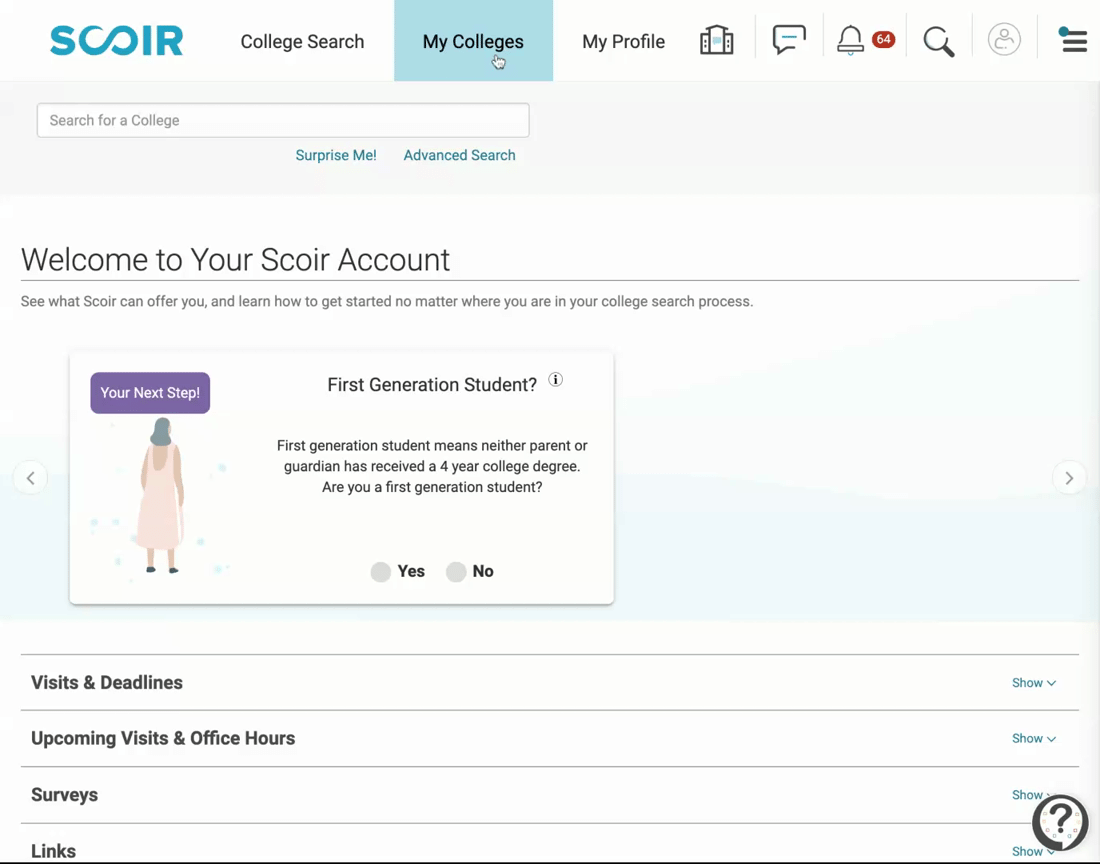The width and height of the screenshot is (1100, 864).
Task: Open the user account avatar icon
Action: 1004,40
